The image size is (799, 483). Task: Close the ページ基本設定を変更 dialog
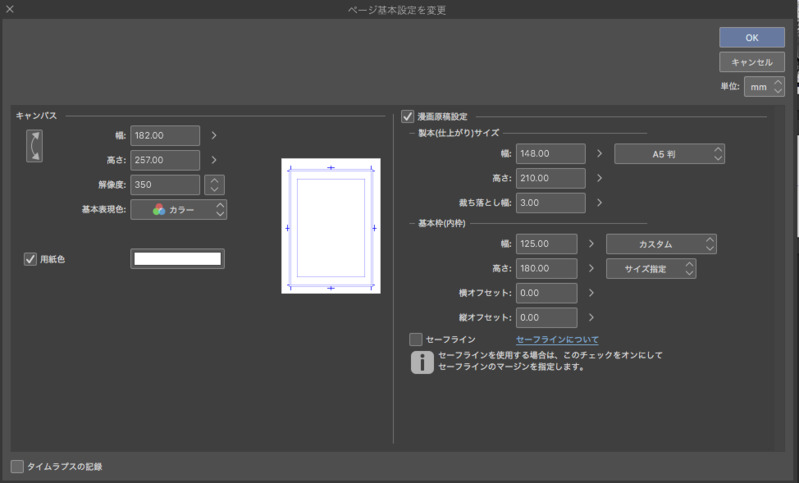coord(10,9)
